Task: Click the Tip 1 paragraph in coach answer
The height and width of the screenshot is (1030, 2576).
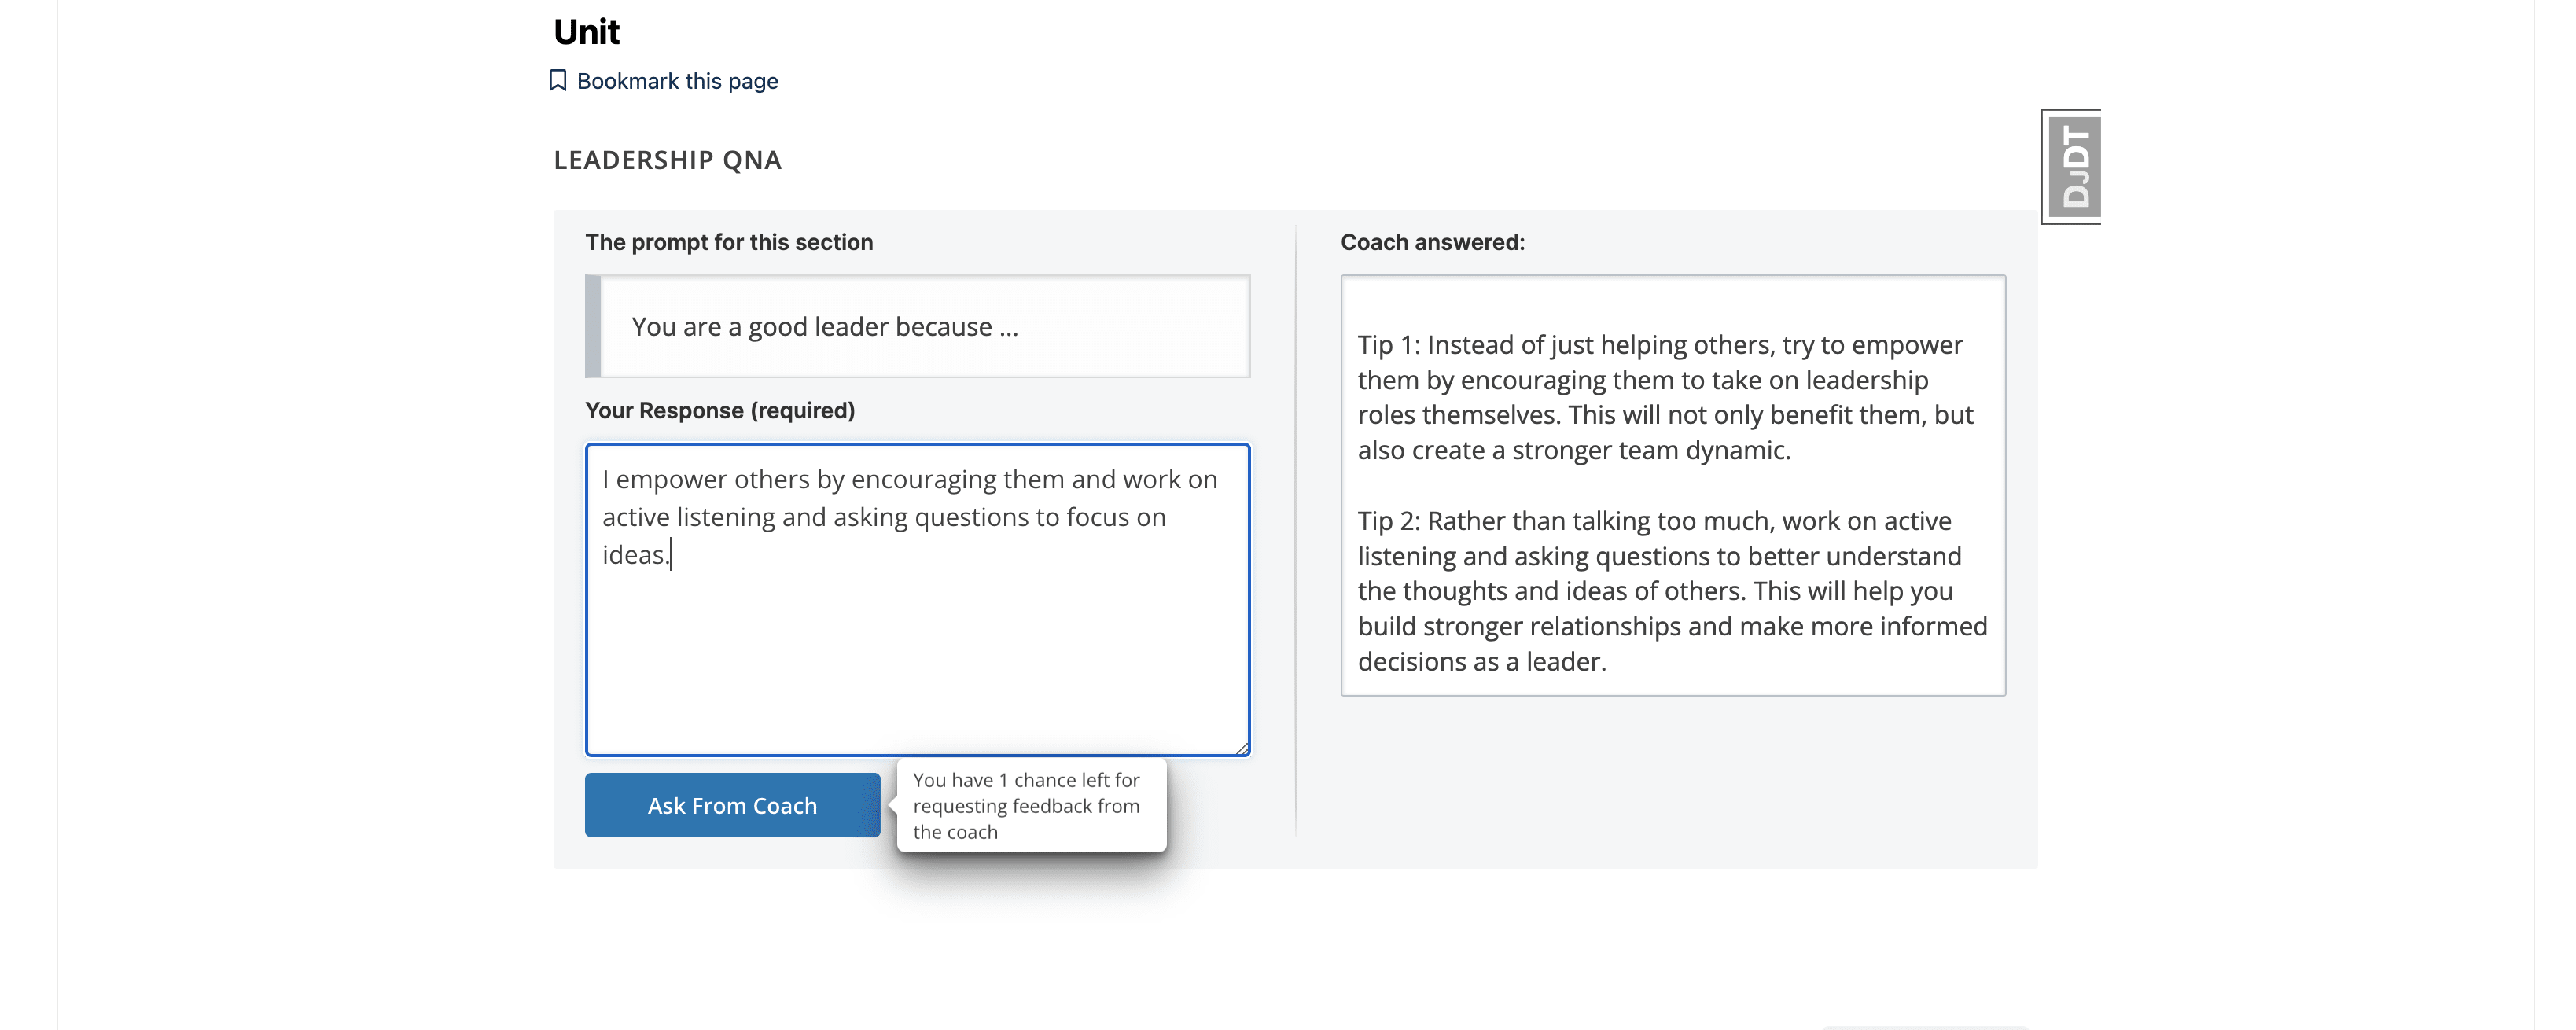Action: [1665, 397]
